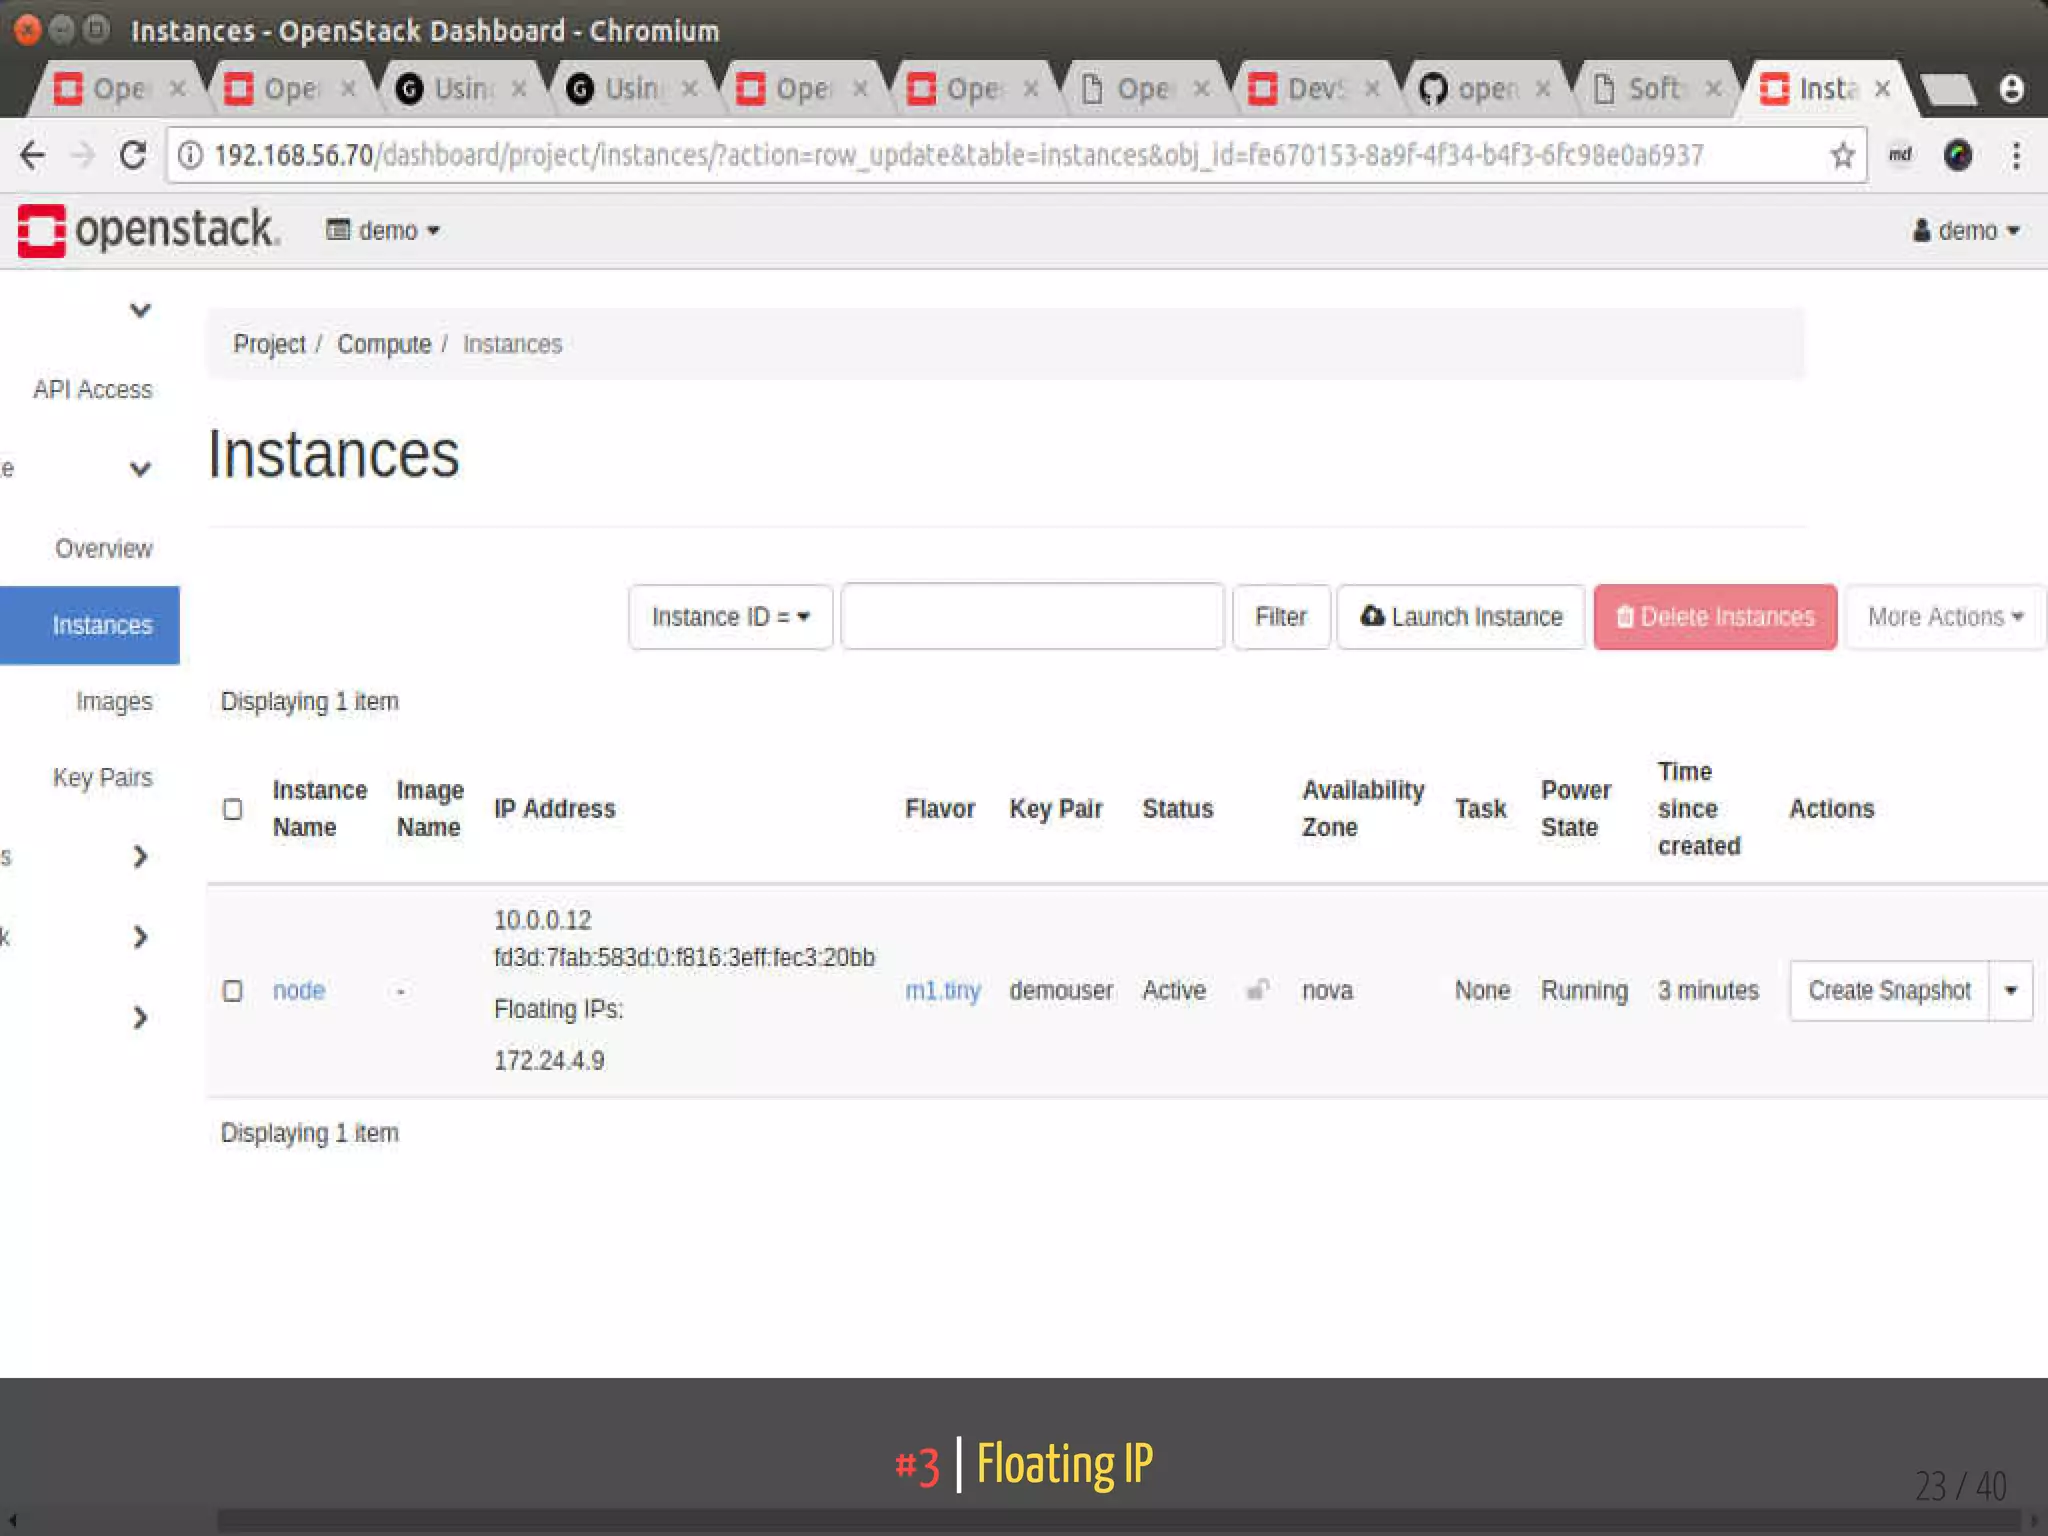Expand the Create Snapshot actions arrow

tap(2010, 990)
